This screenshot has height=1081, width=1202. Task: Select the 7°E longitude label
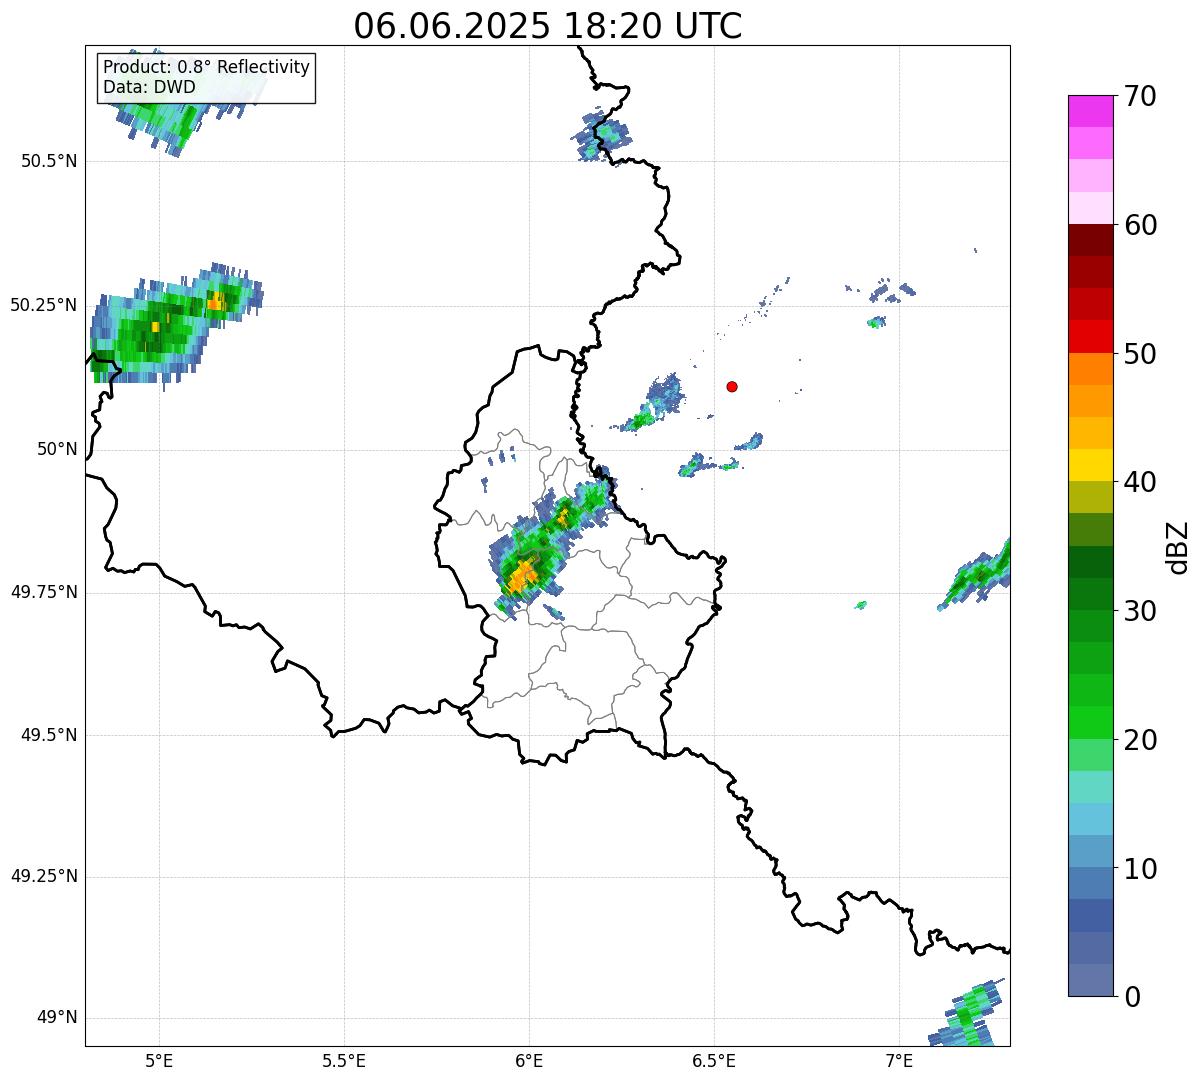899,1060
